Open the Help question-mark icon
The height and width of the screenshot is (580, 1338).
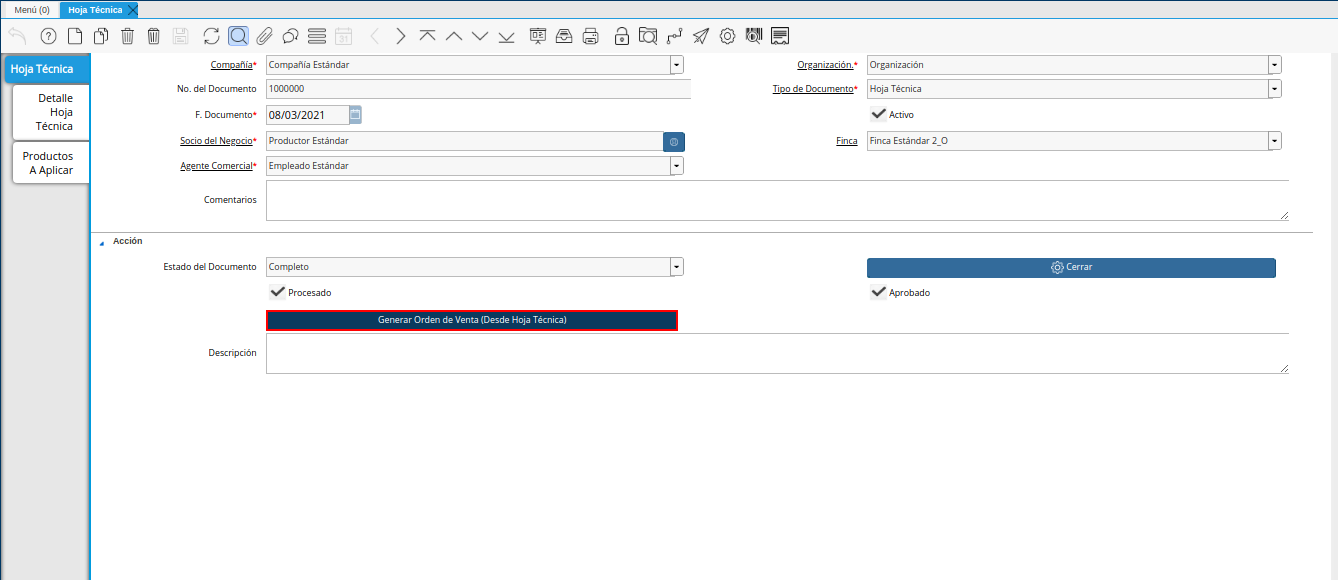(48, 37)
